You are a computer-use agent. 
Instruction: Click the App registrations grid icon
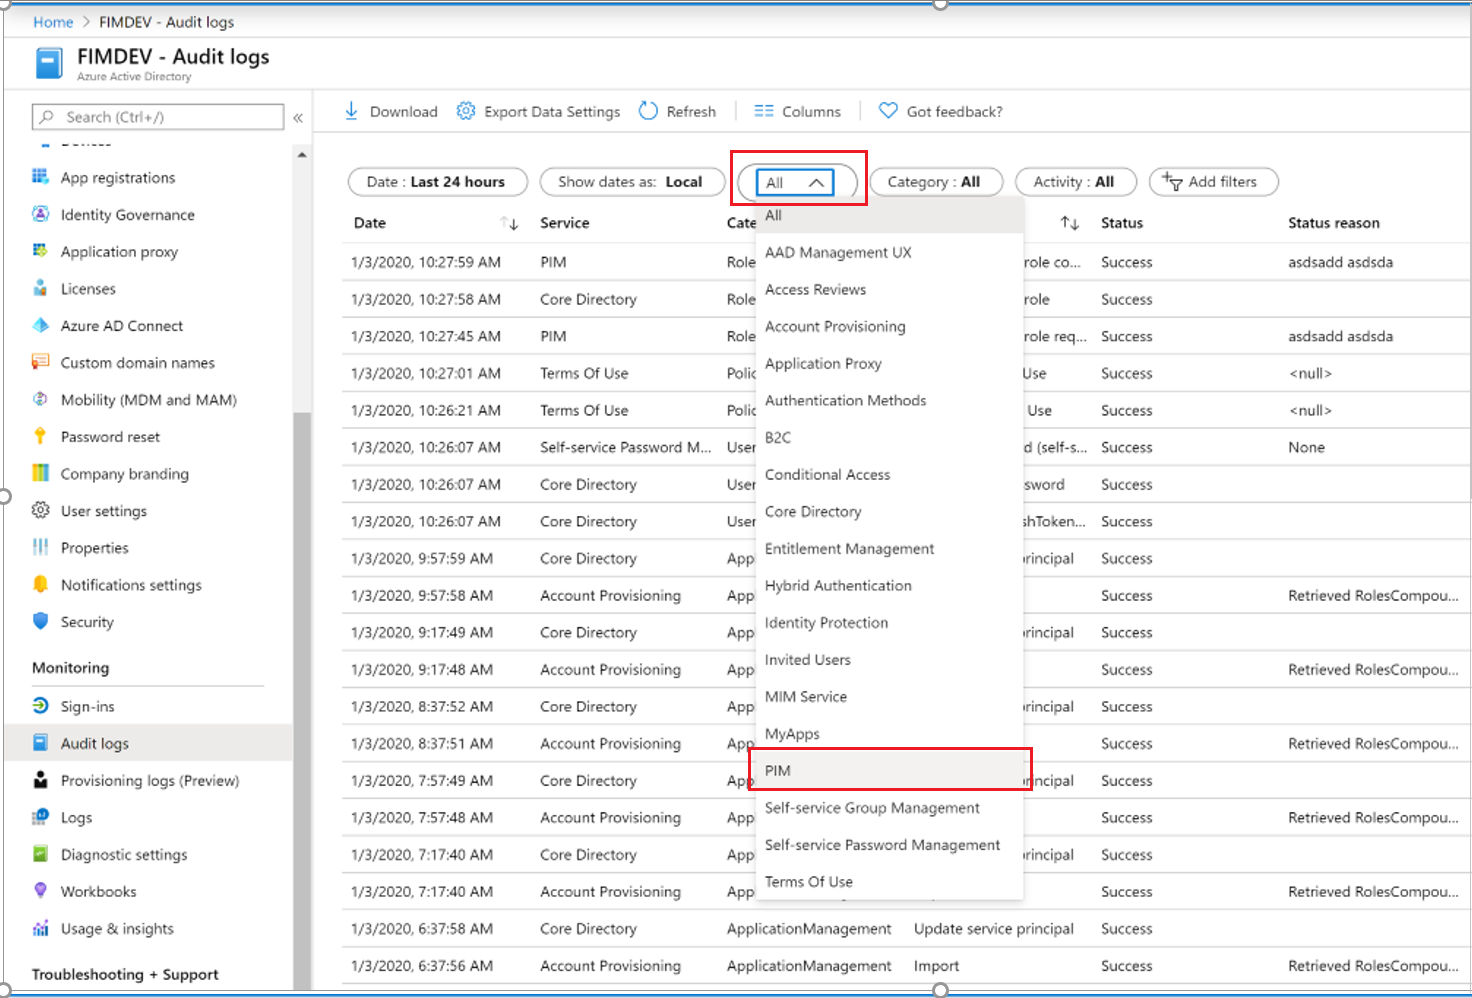[40, 177]
